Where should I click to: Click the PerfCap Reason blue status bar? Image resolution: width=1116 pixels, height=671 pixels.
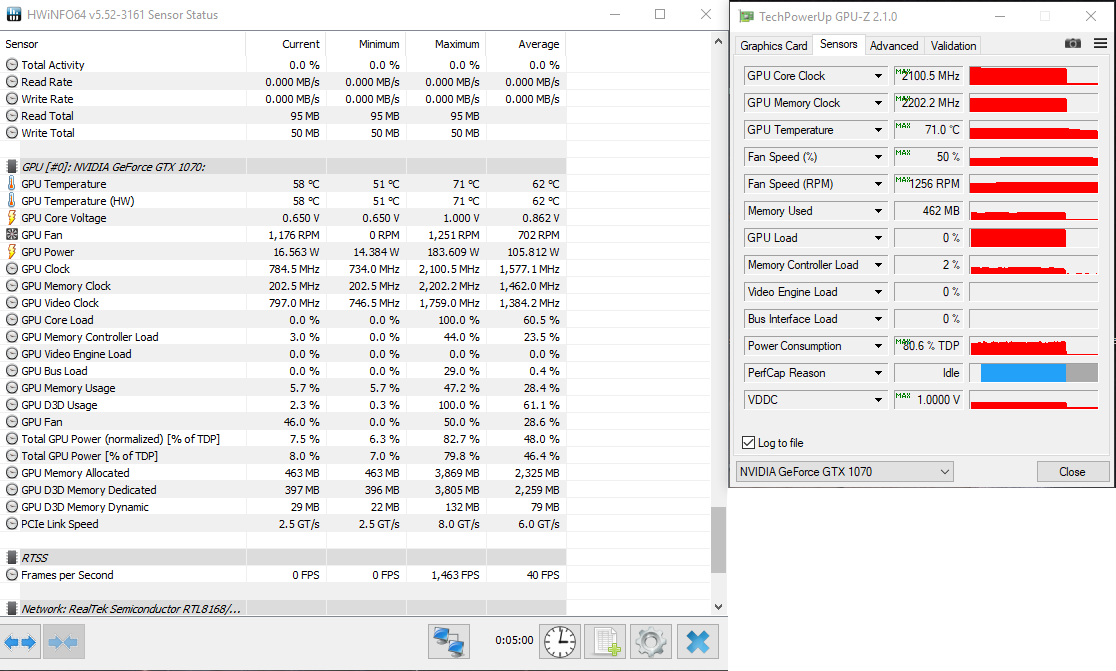(1023, 374)
